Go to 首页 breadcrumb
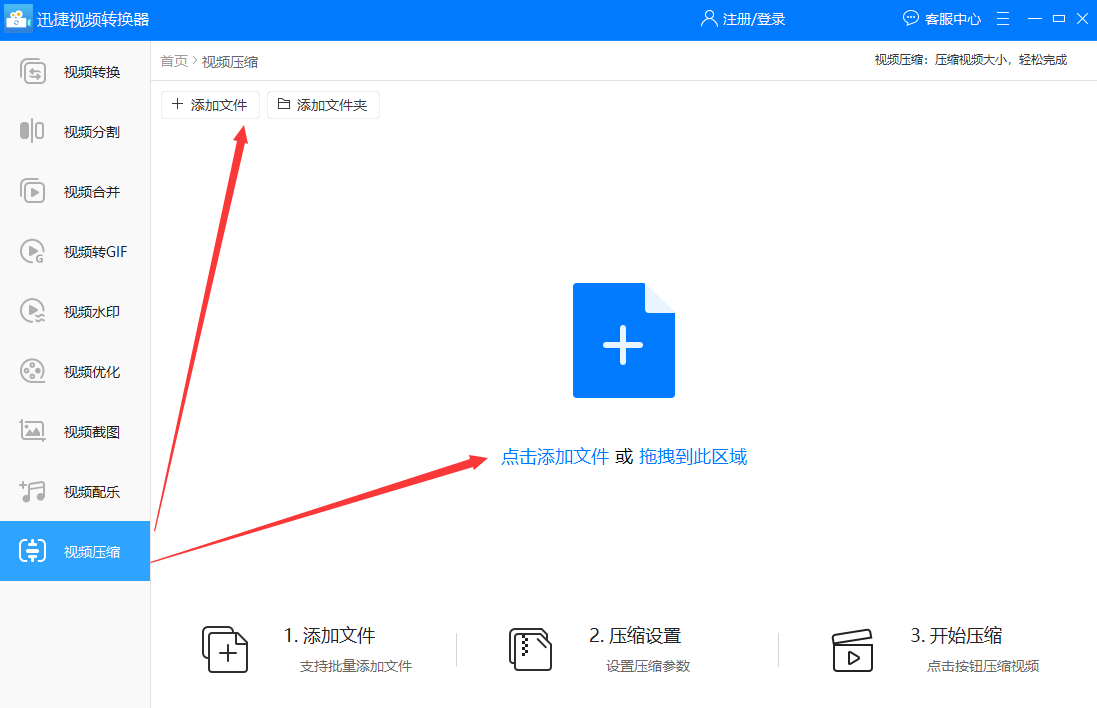The height and width of the screenshot is (708, 1097). (x=174, y=62)
